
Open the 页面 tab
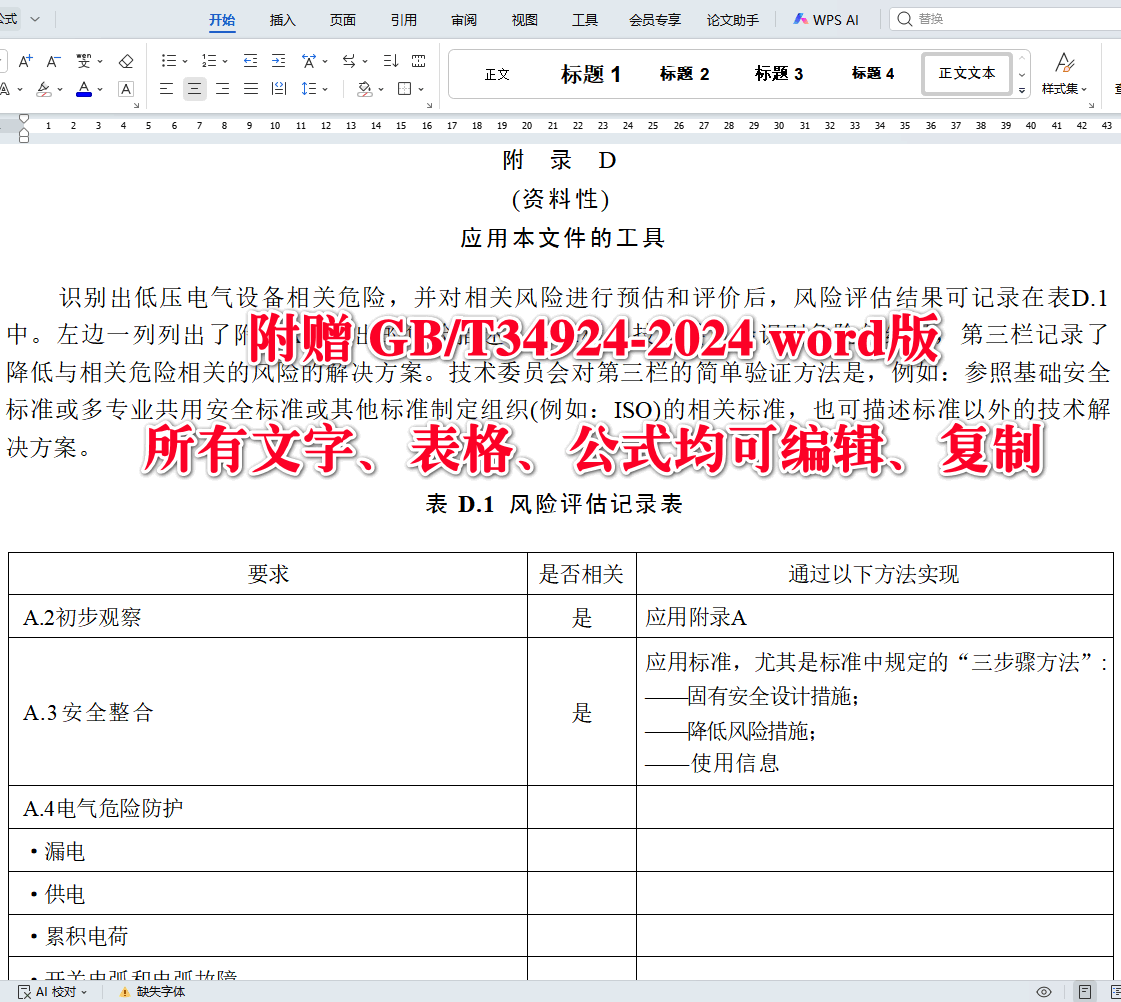click(342, 20)
